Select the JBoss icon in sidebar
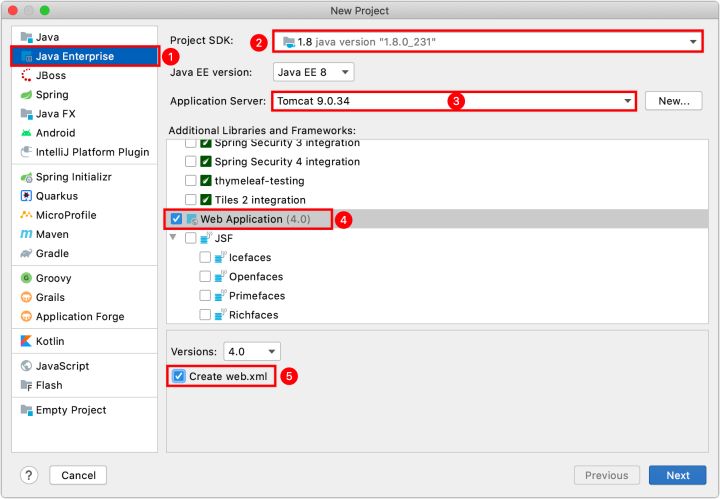 point(27,75)
